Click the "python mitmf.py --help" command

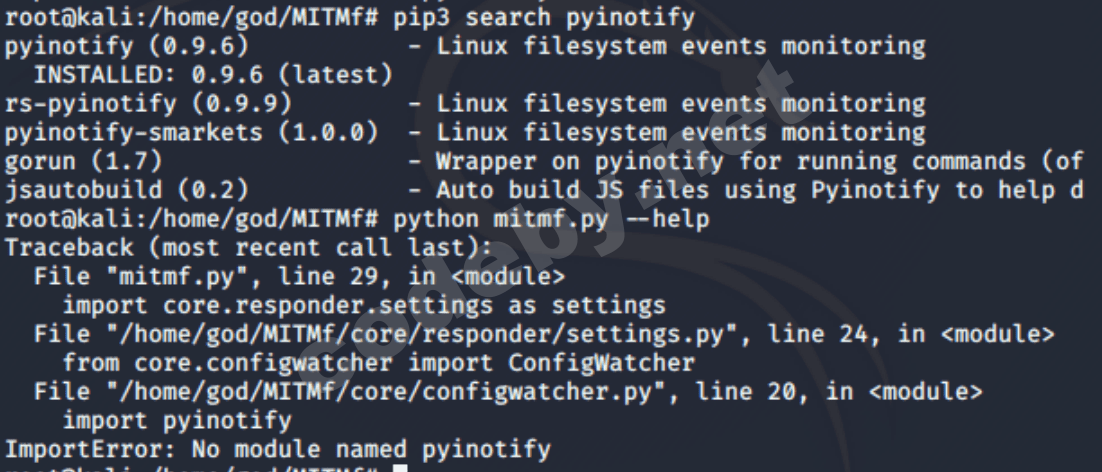(x=552, y=218)
